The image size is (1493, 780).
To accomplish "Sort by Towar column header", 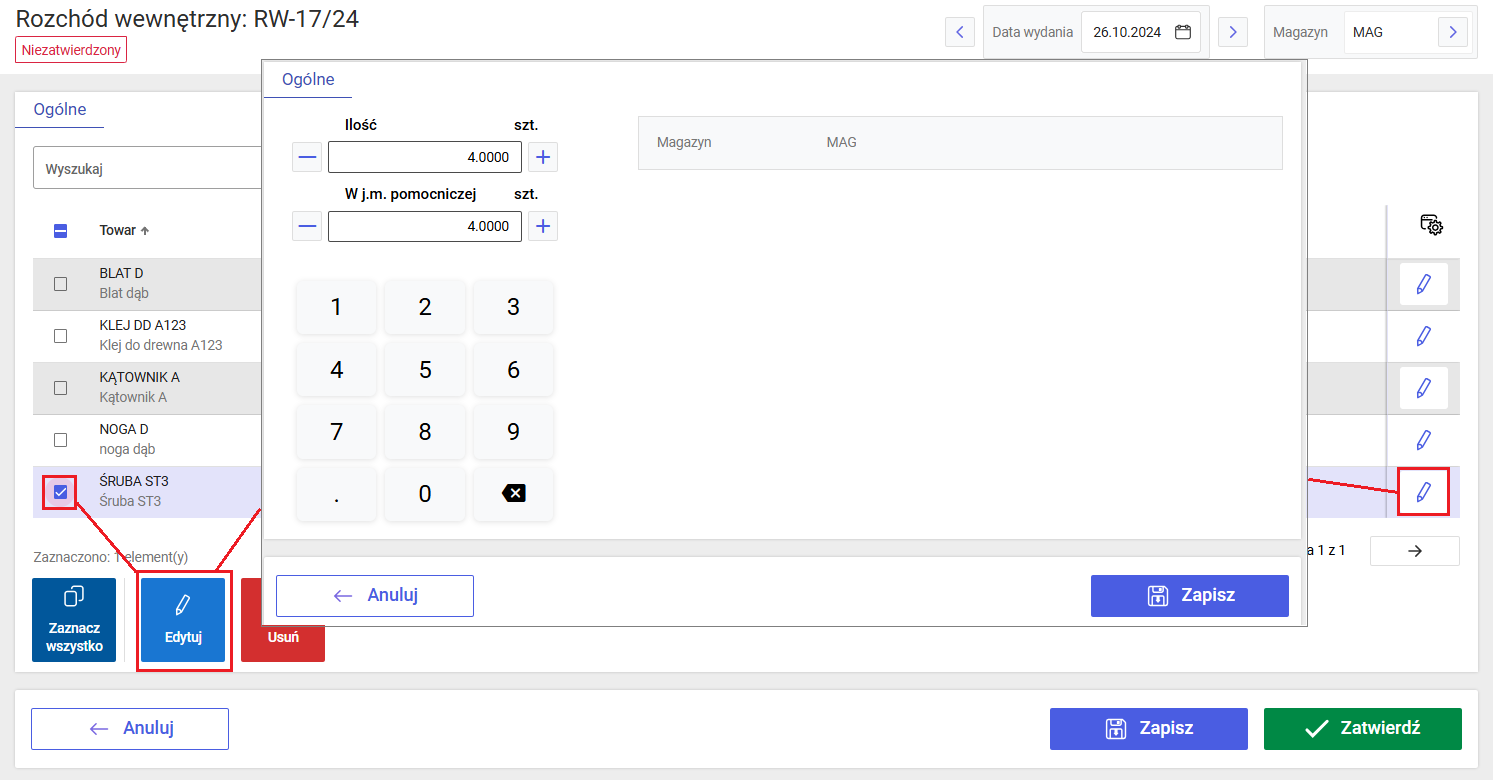I will pos(124,230).
